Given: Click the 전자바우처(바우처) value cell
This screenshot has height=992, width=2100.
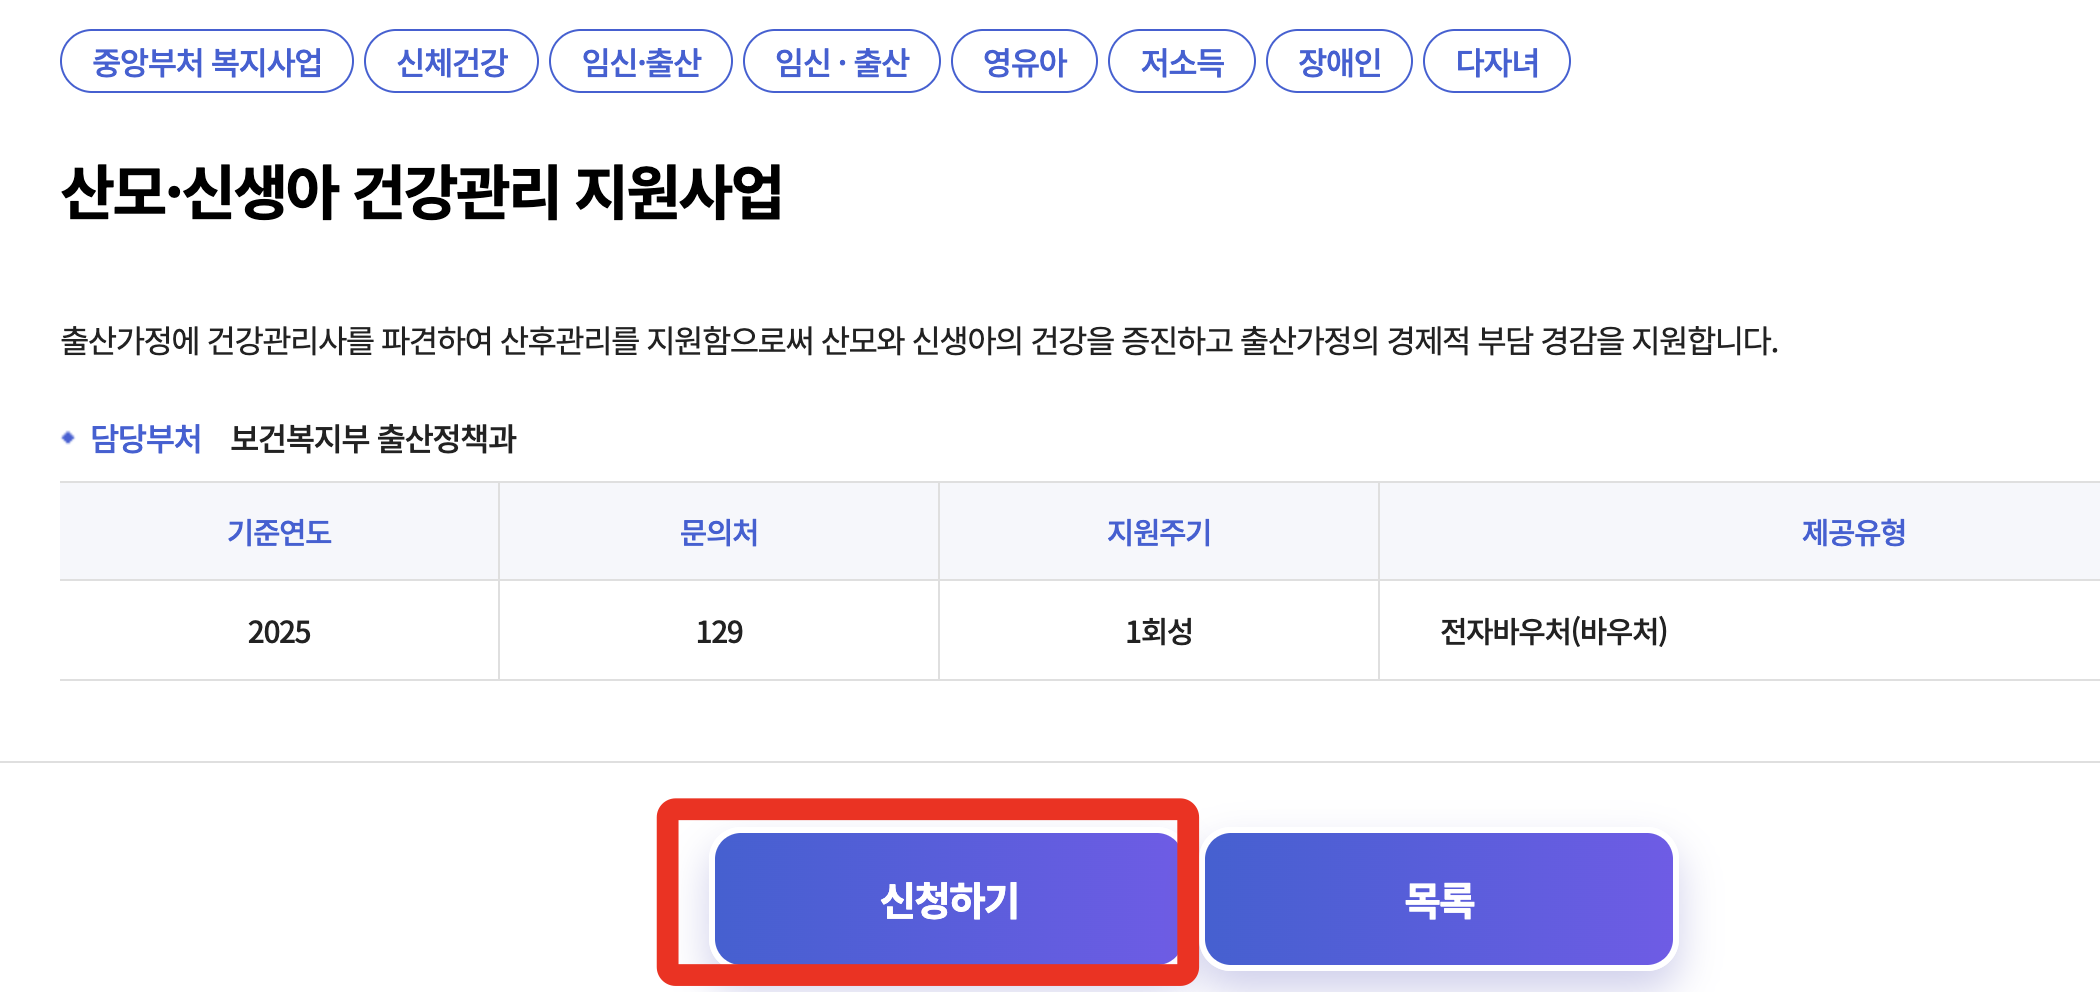Looking at the screenshot, I should tap(1551, 631).
